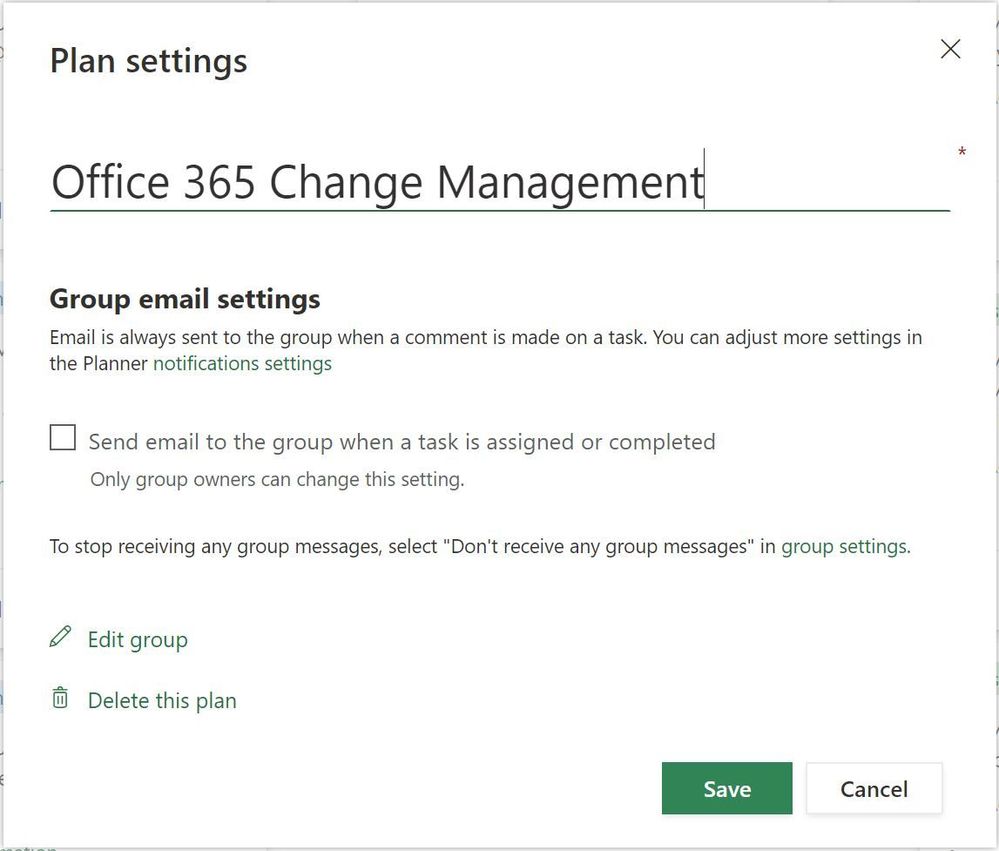Click the trash can icon beside Delete this plan
Screen dimensions: 999x851
(60, 698)
